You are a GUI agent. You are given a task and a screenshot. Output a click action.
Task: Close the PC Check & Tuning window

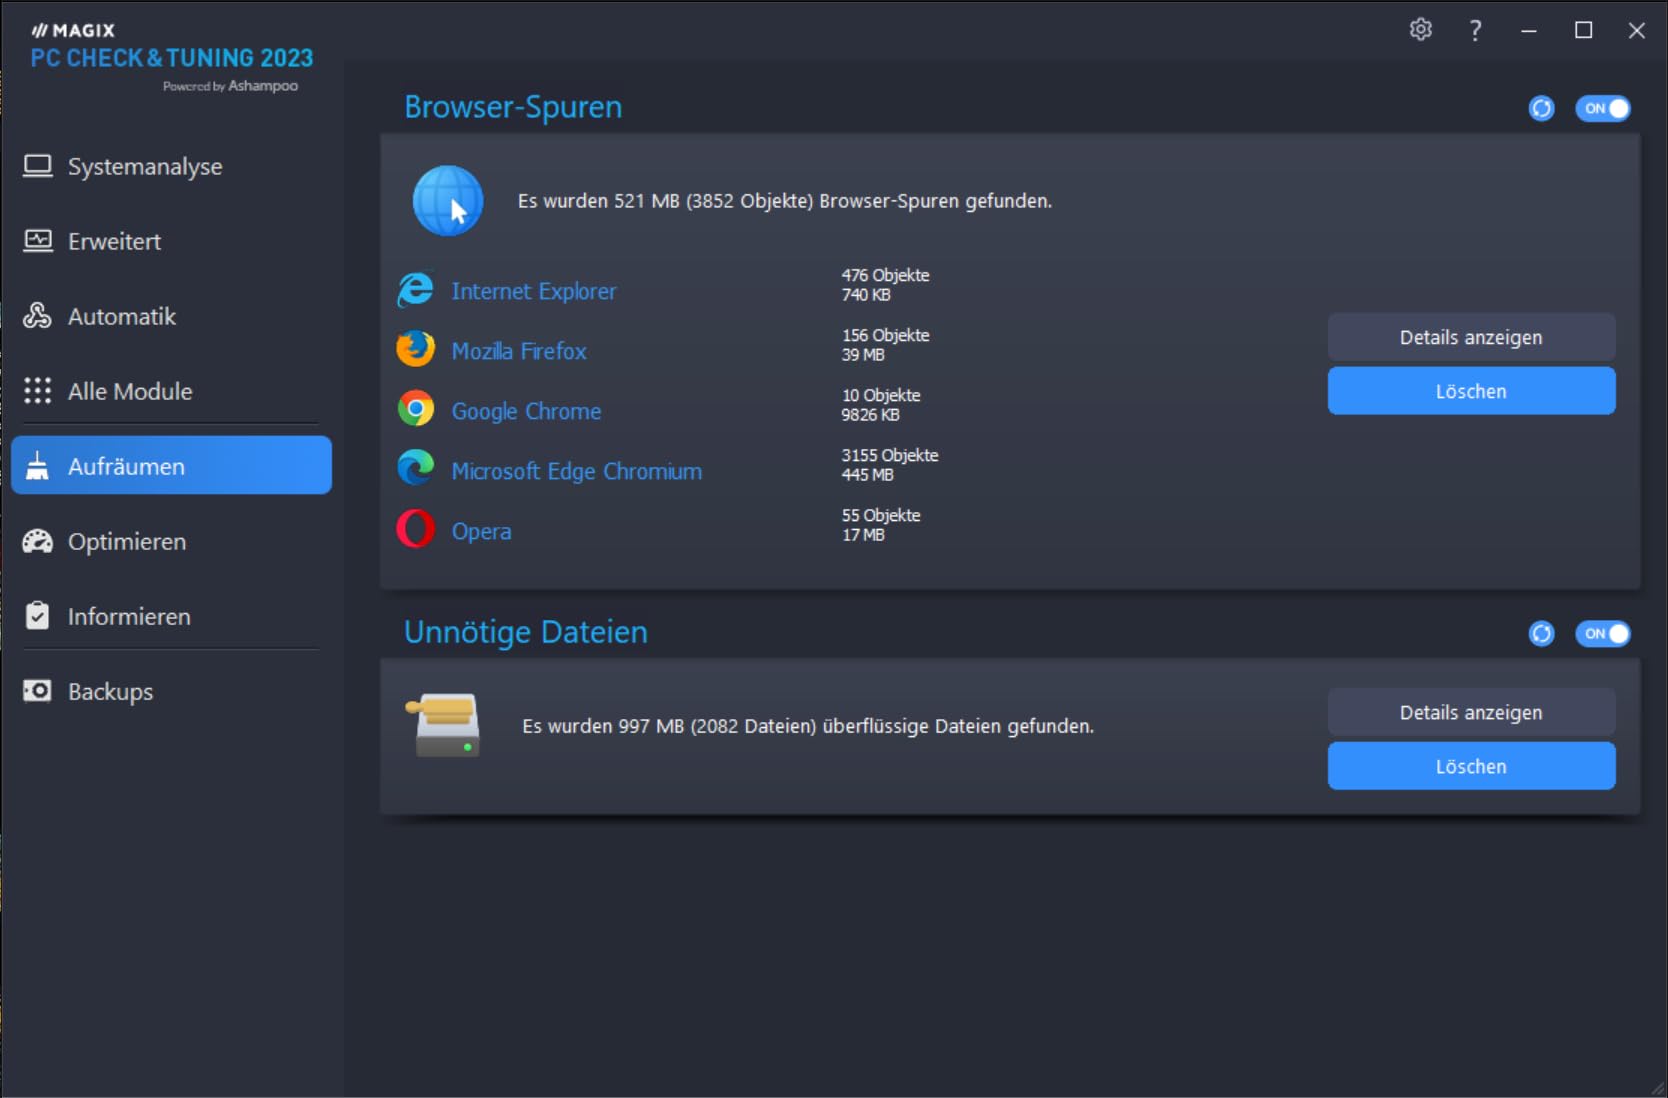point(1637,30)
